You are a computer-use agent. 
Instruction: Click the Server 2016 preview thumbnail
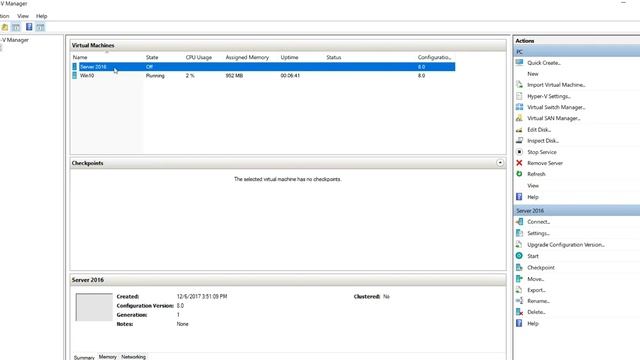(94, 307)
